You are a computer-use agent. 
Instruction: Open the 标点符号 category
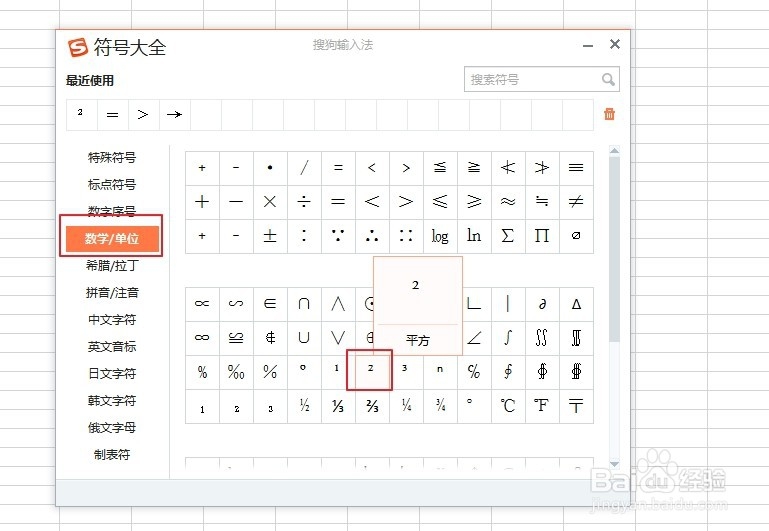pyautogui.click(x=112, y=185)
